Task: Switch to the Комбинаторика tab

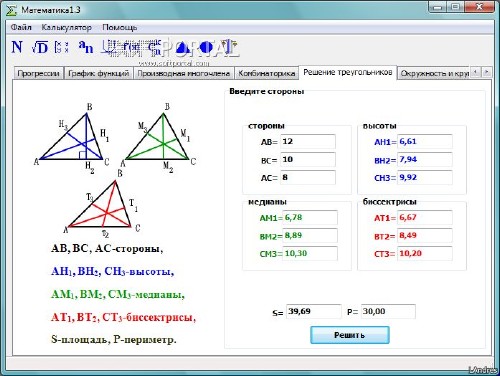Action: pyautogui.click(x=266, y=73)
